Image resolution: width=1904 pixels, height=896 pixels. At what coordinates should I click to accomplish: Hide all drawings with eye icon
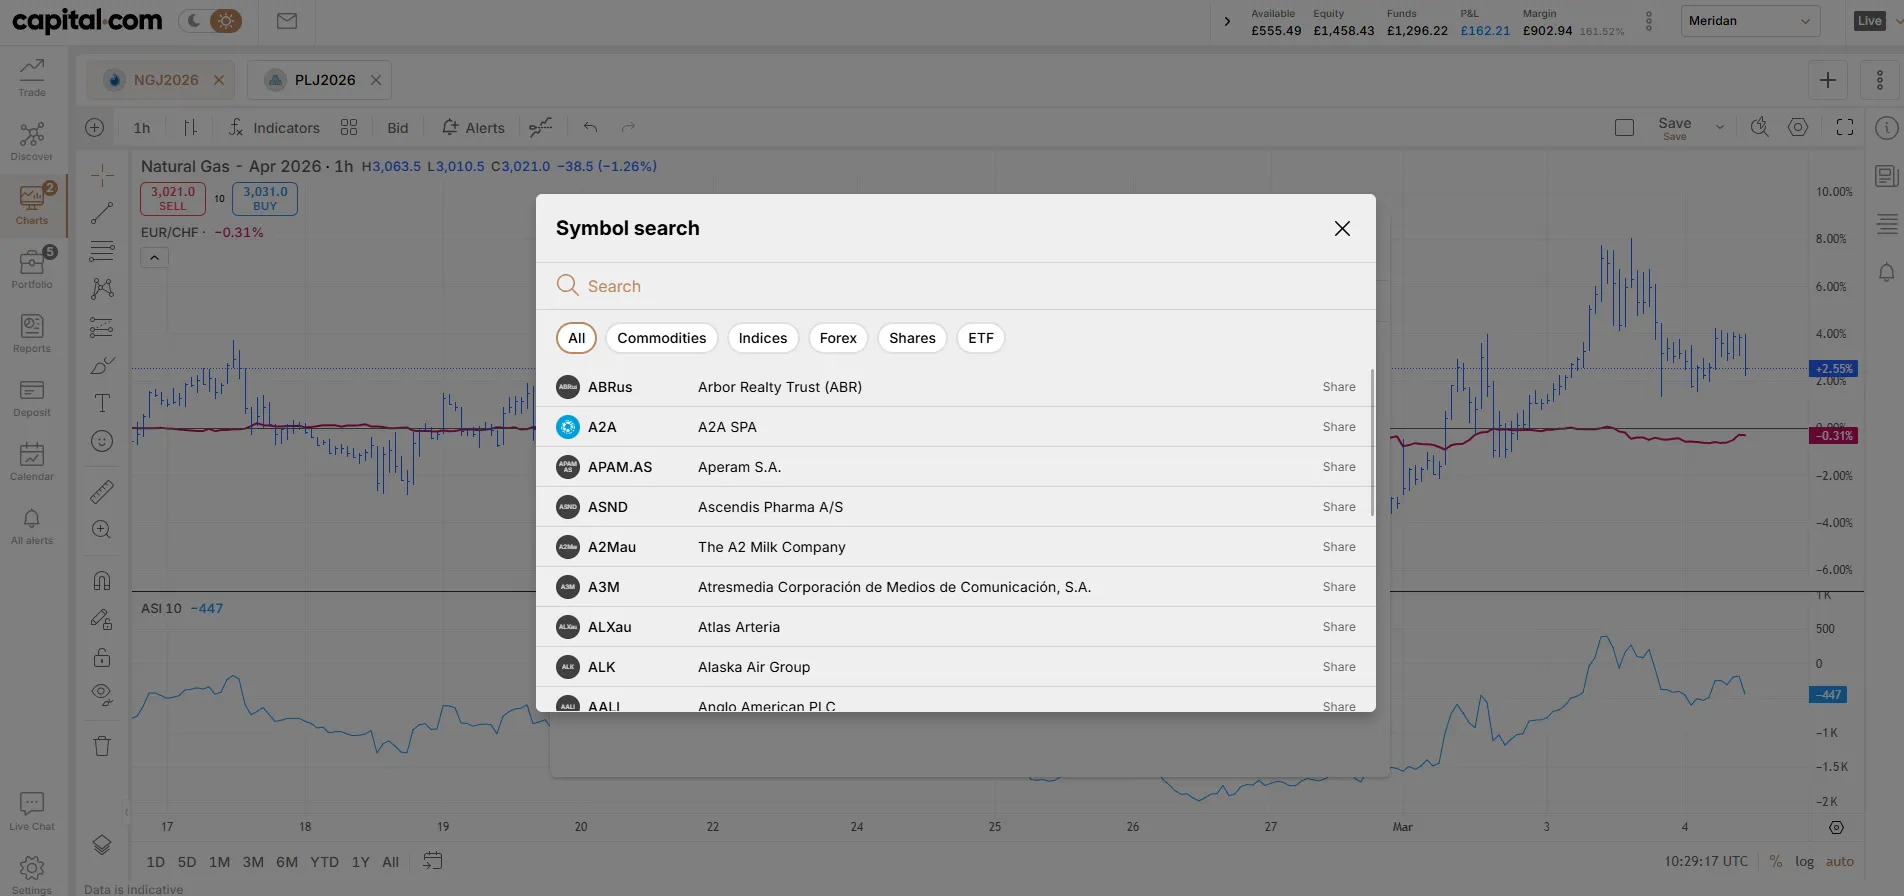coord(102,695)
